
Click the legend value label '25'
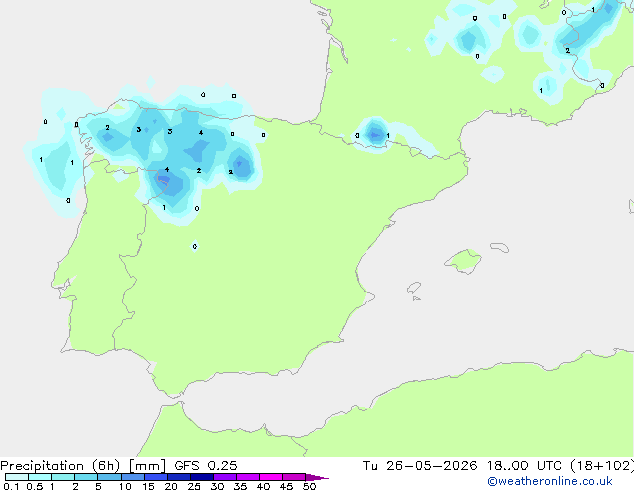pos(194,486)
